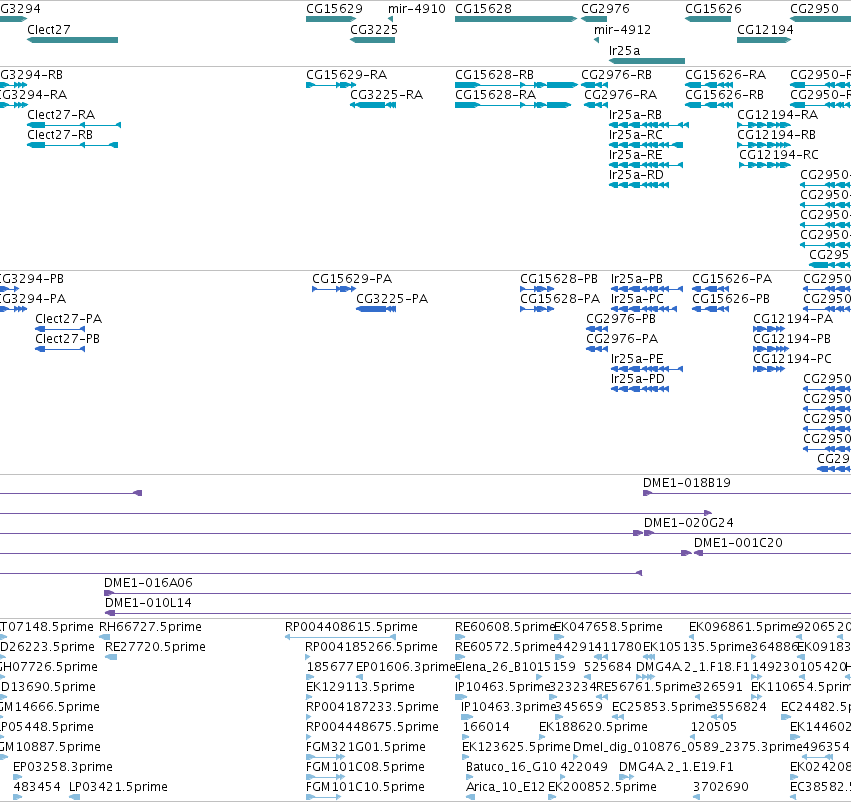Click the Clect27 gene label
851x802 pixels.
pyautogui.click(x=49, y=30)
